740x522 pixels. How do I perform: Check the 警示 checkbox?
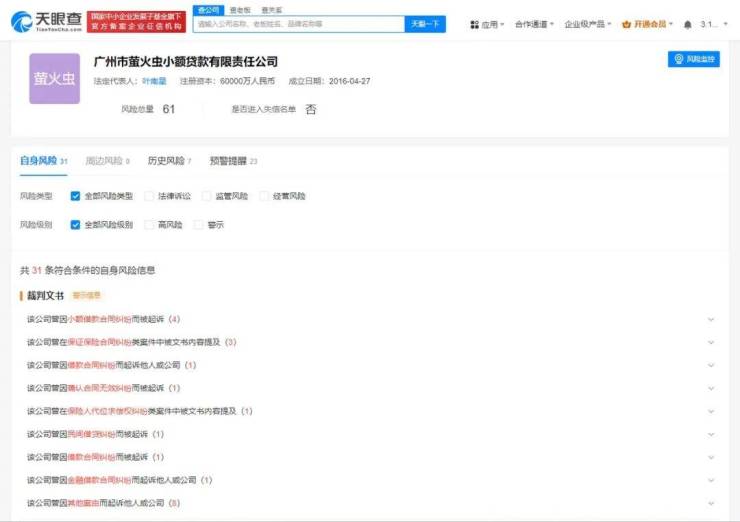point(199,225)
